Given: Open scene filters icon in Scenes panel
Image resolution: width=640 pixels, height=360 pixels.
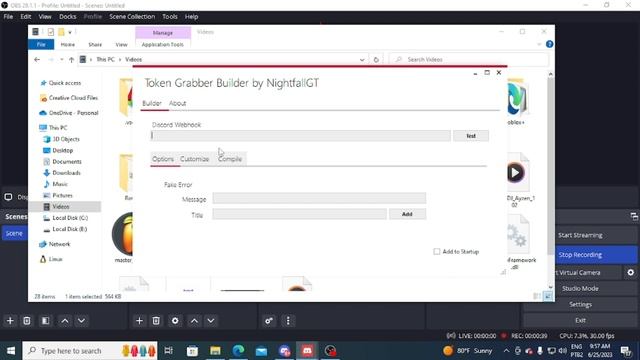Looking at the screenshot, I should 45,321.
